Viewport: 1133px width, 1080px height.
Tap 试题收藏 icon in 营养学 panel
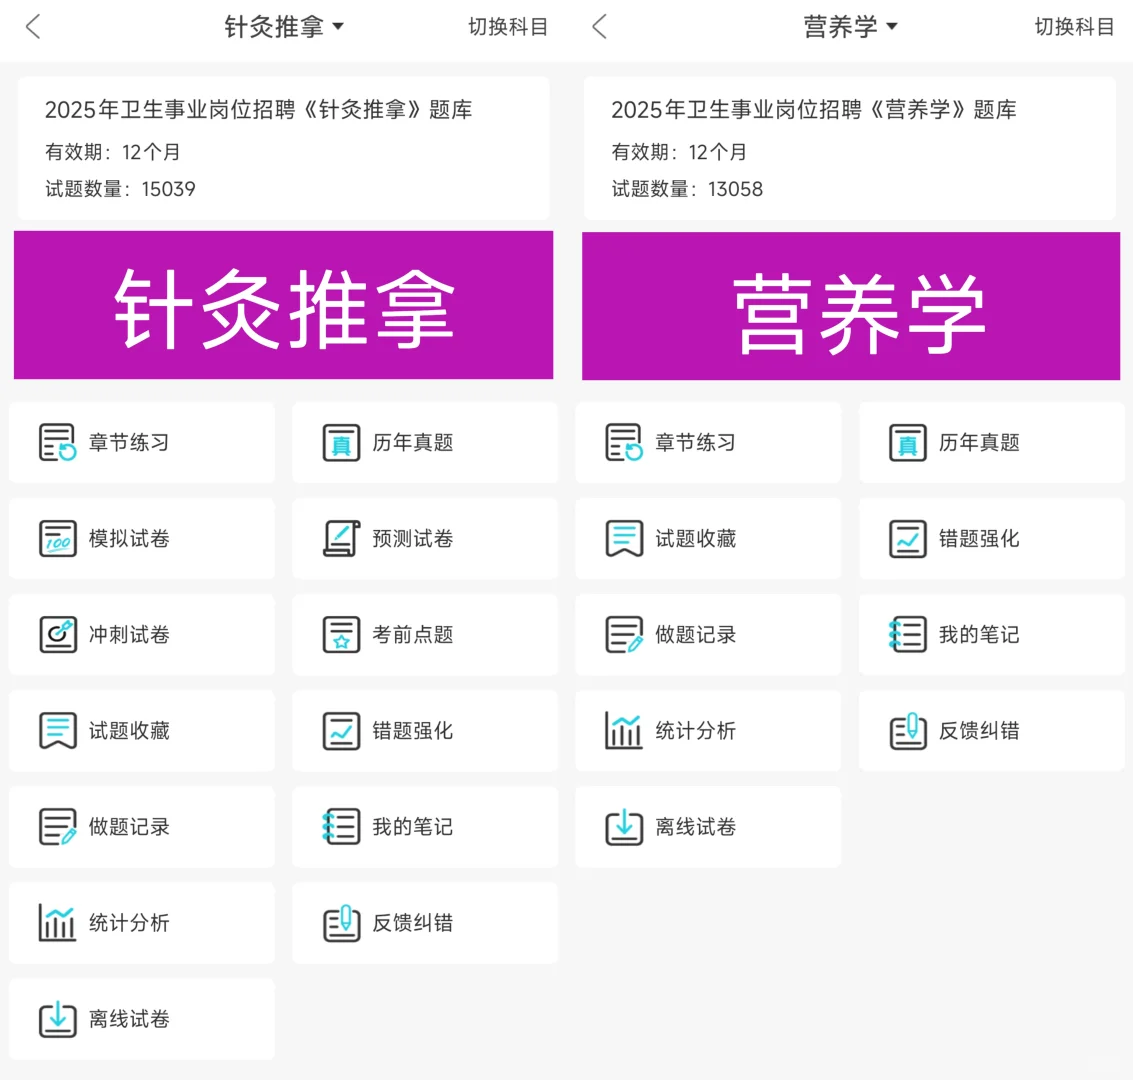coord(624,538)
